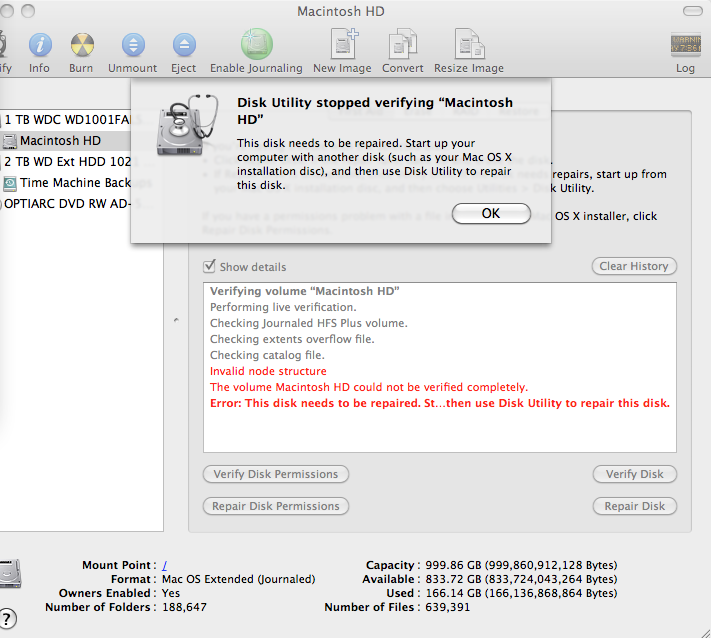The width and height of the screenshot is (711, 638).
Task: Click the Used value 166.14 GB
Action: tap(521, 594)
